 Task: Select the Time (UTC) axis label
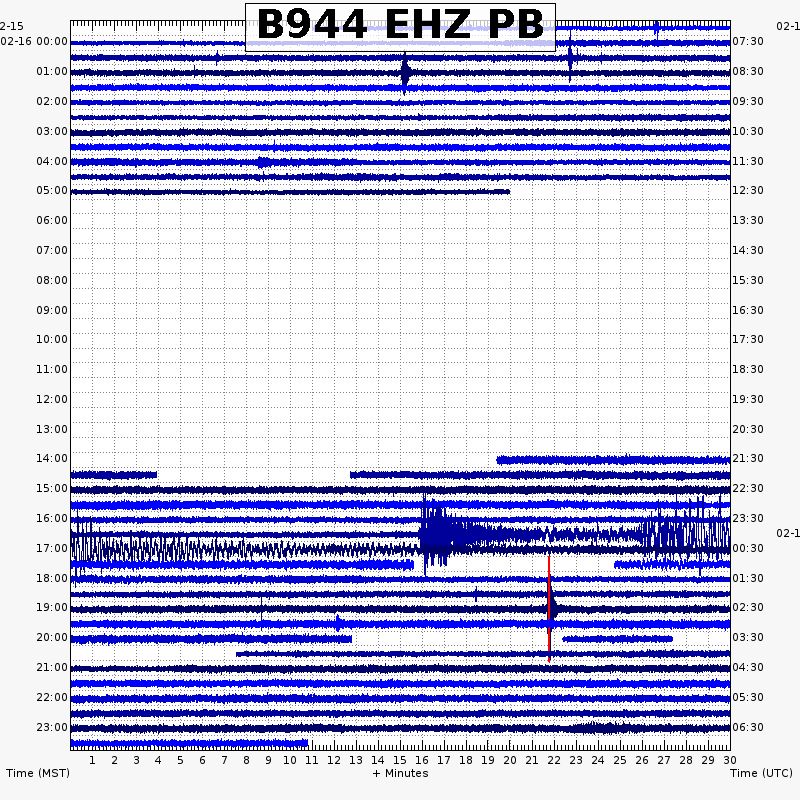coord(761,773)
